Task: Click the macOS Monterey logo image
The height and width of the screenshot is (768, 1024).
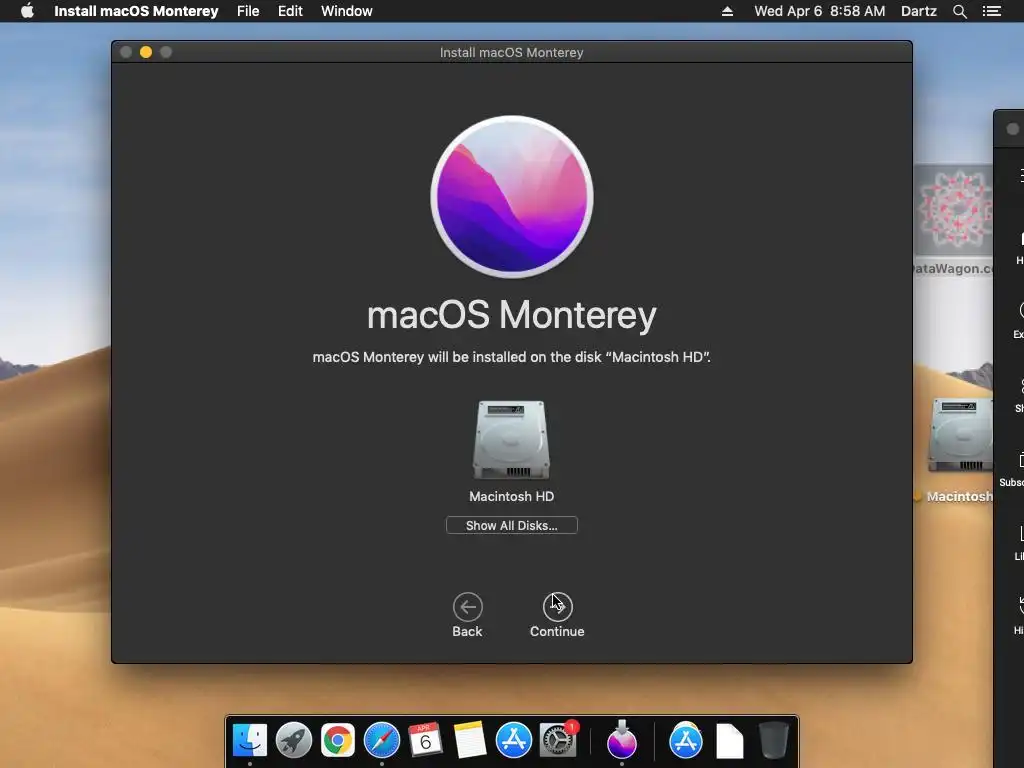Action: coord(512,197)
